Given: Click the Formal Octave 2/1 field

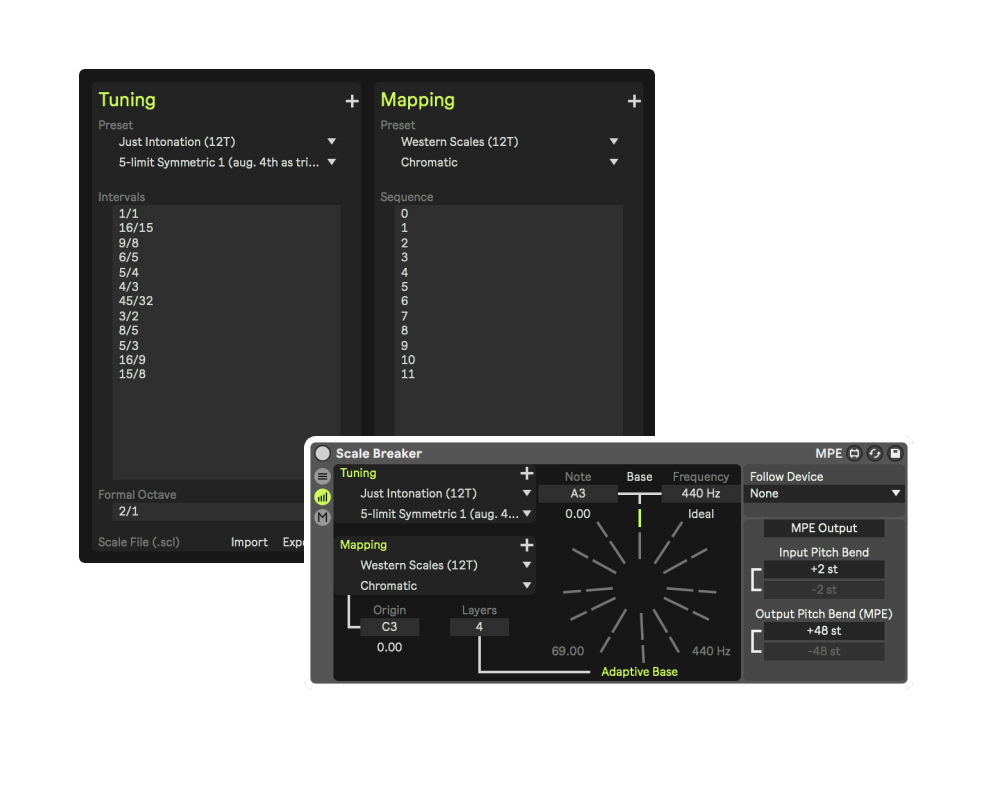Looking at the screenshot, I should [209, 511].
